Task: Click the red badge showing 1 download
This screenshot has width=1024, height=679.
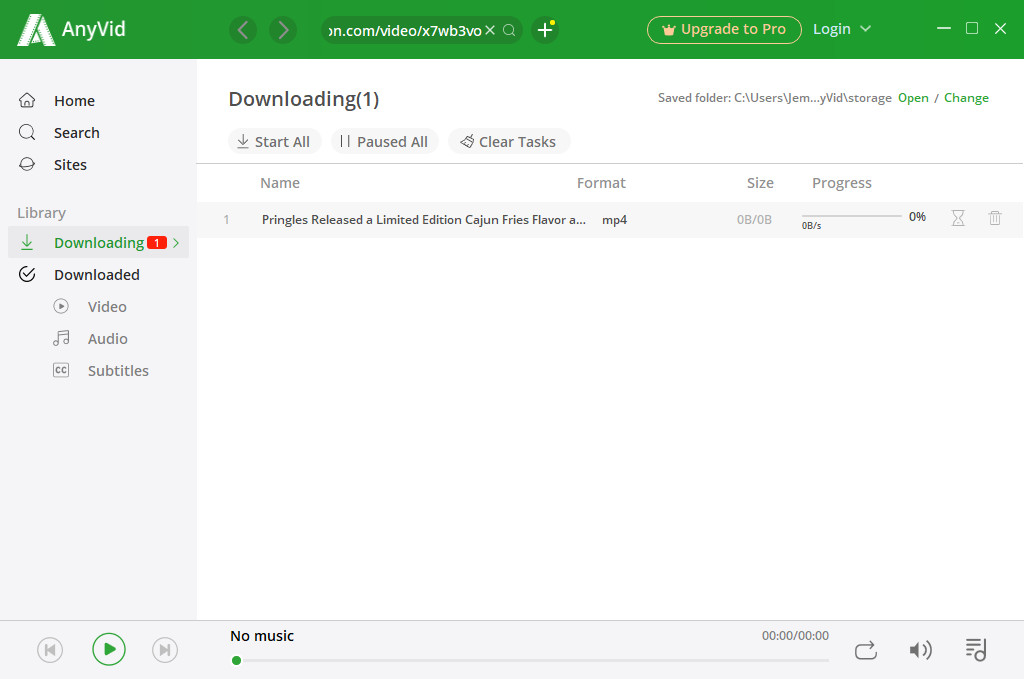Action: [x=157, y=243]
